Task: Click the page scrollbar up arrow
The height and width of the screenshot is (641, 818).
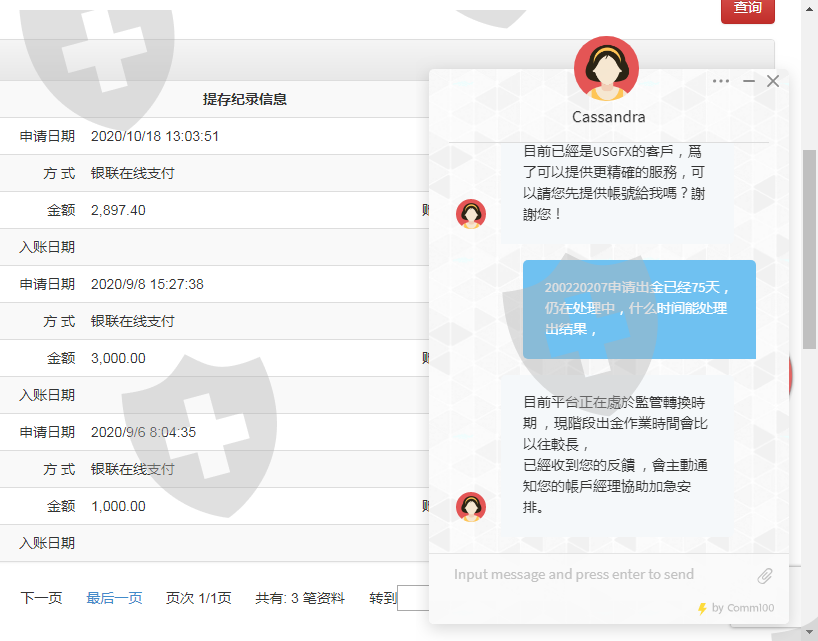Action: pos(810,8)
